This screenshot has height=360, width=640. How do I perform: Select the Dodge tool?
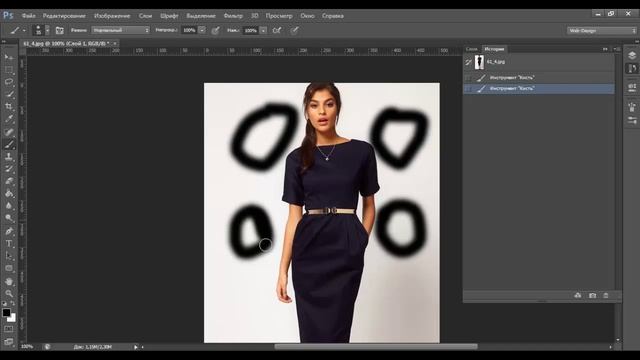click(x=9, y=218)
